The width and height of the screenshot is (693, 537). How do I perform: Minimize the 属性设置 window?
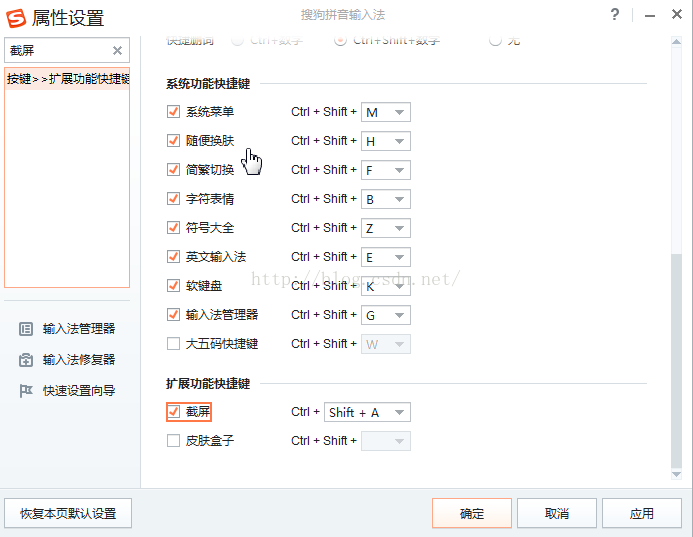[650, 16]
